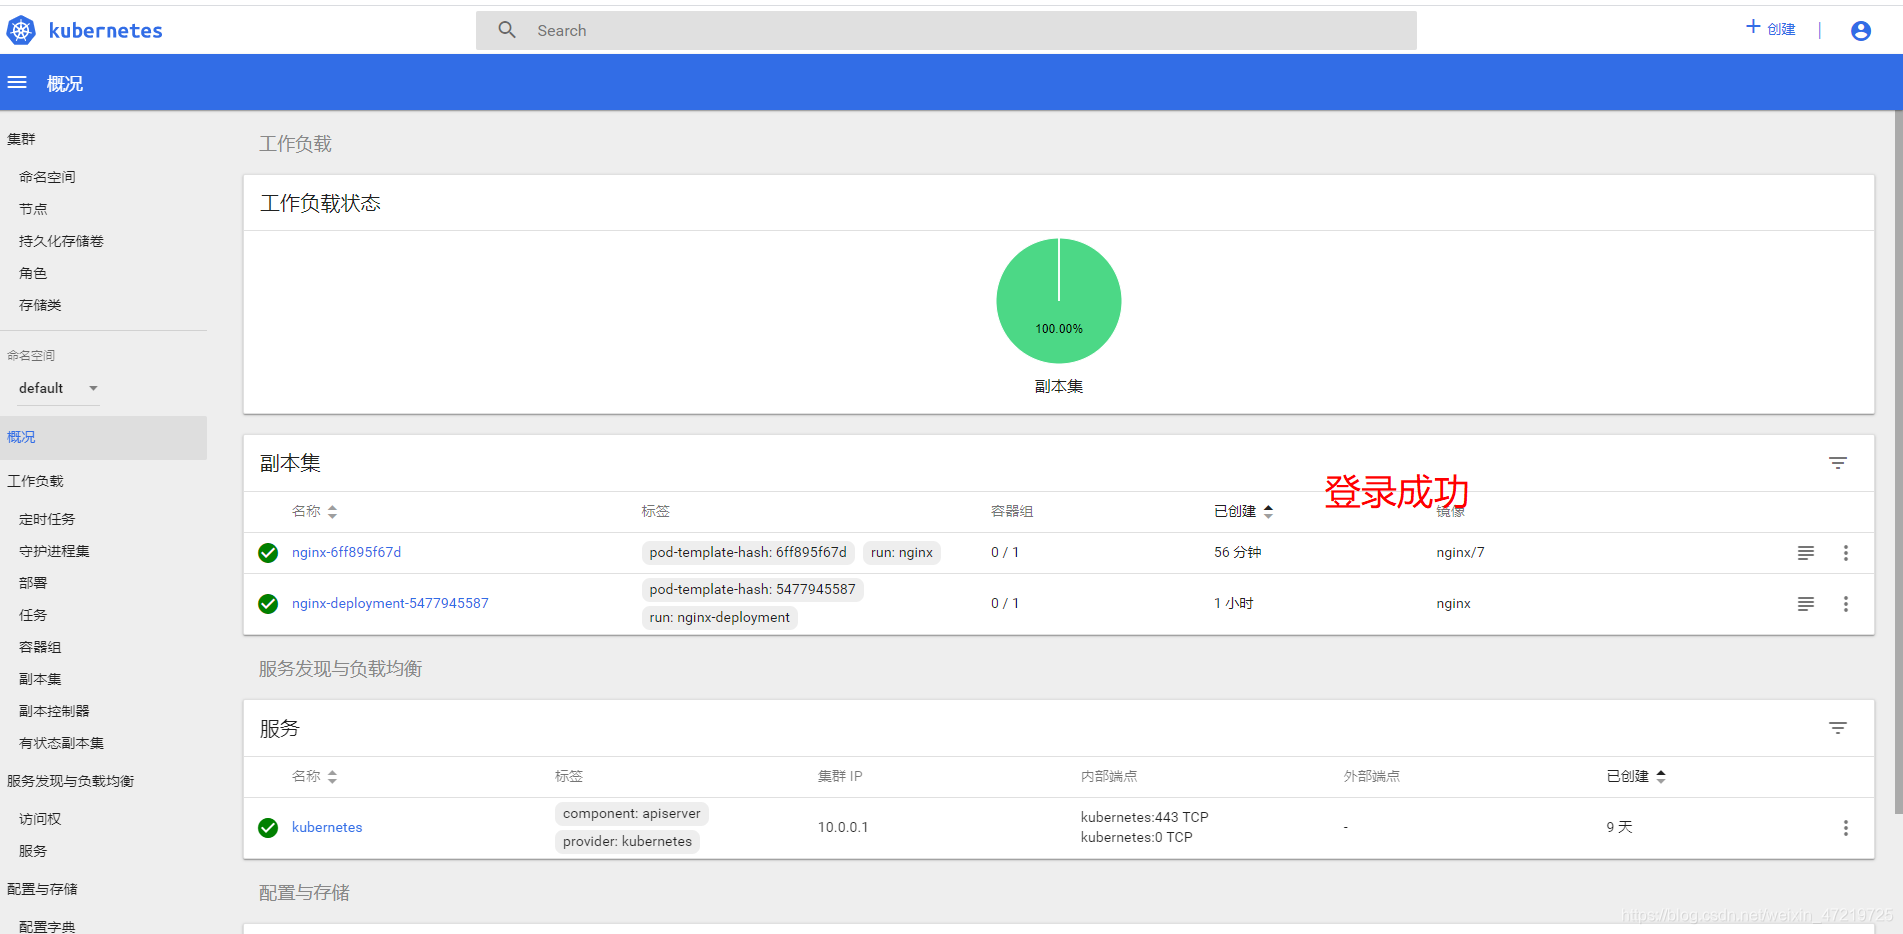Open 部署 in sidebar
The width and height of the screenshot is (1903, 934).
click(33, 583)
